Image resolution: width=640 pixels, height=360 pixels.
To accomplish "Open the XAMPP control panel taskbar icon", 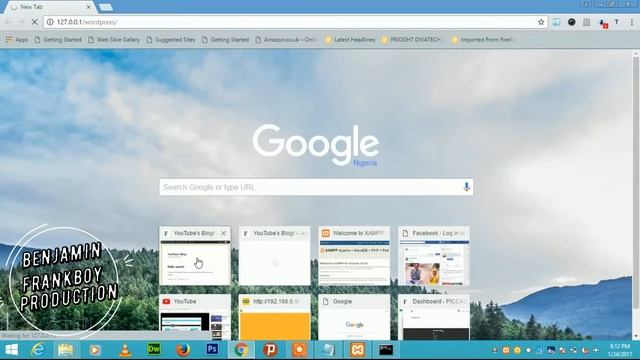I will (x=357, y=350).
